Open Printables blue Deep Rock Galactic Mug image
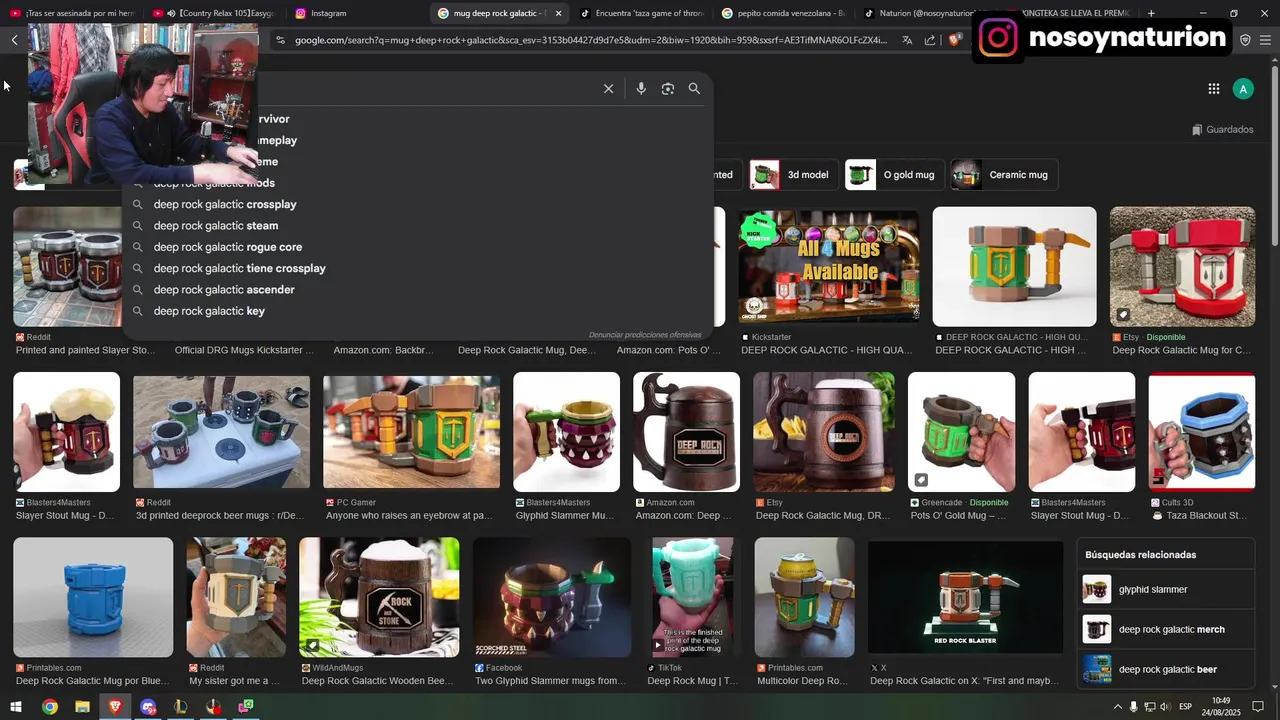Viewport: 1280px width, 720px height. (93, 598)
